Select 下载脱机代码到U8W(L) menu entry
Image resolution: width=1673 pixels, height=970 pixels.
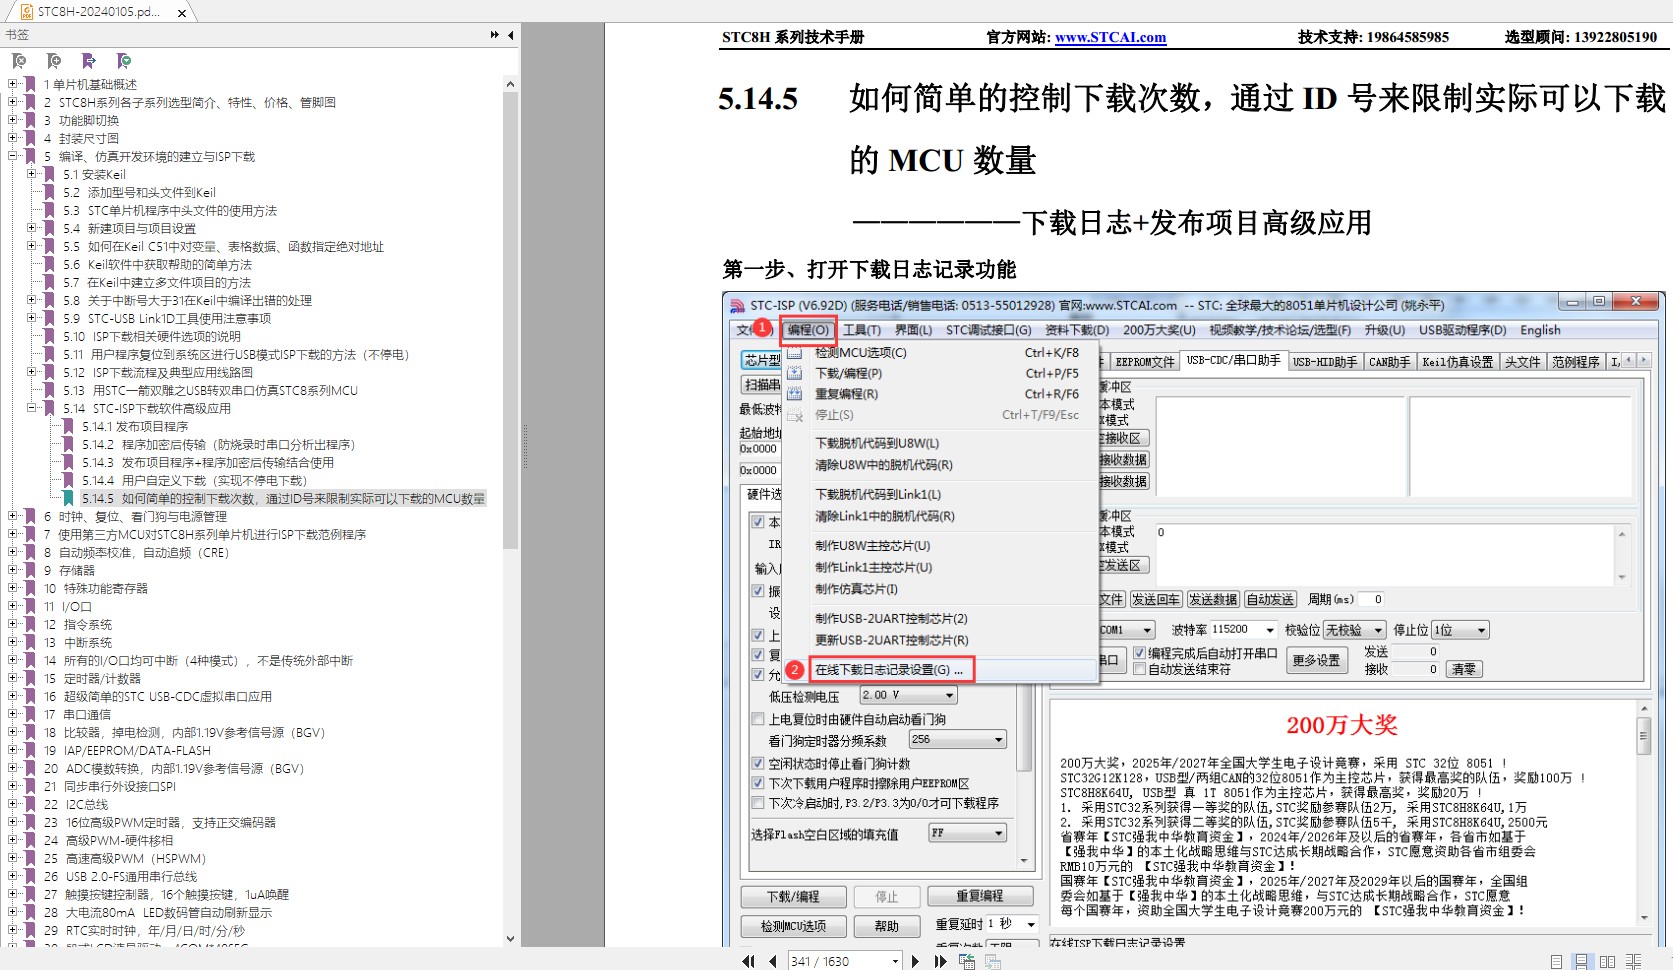pyautogui.click(x=877, y=443)
